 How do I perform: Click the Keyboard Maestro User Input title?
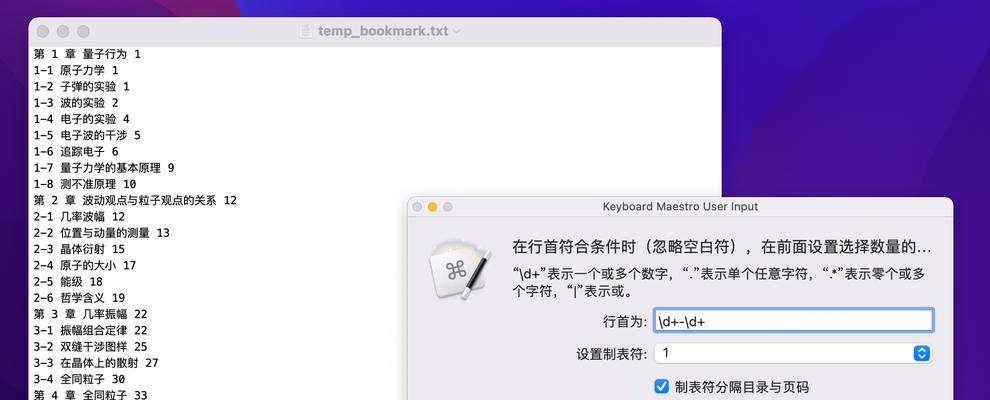pyautogui.click(x=680, y=206)
